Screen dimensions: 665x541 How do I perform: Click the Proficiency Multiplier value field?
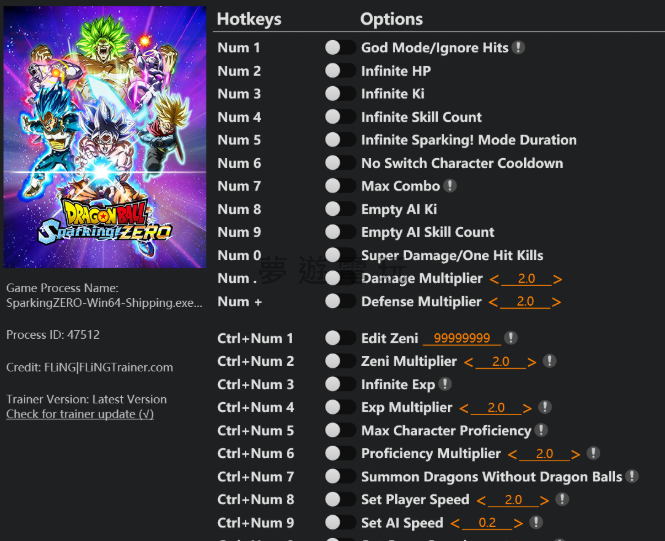coord(544,454)
